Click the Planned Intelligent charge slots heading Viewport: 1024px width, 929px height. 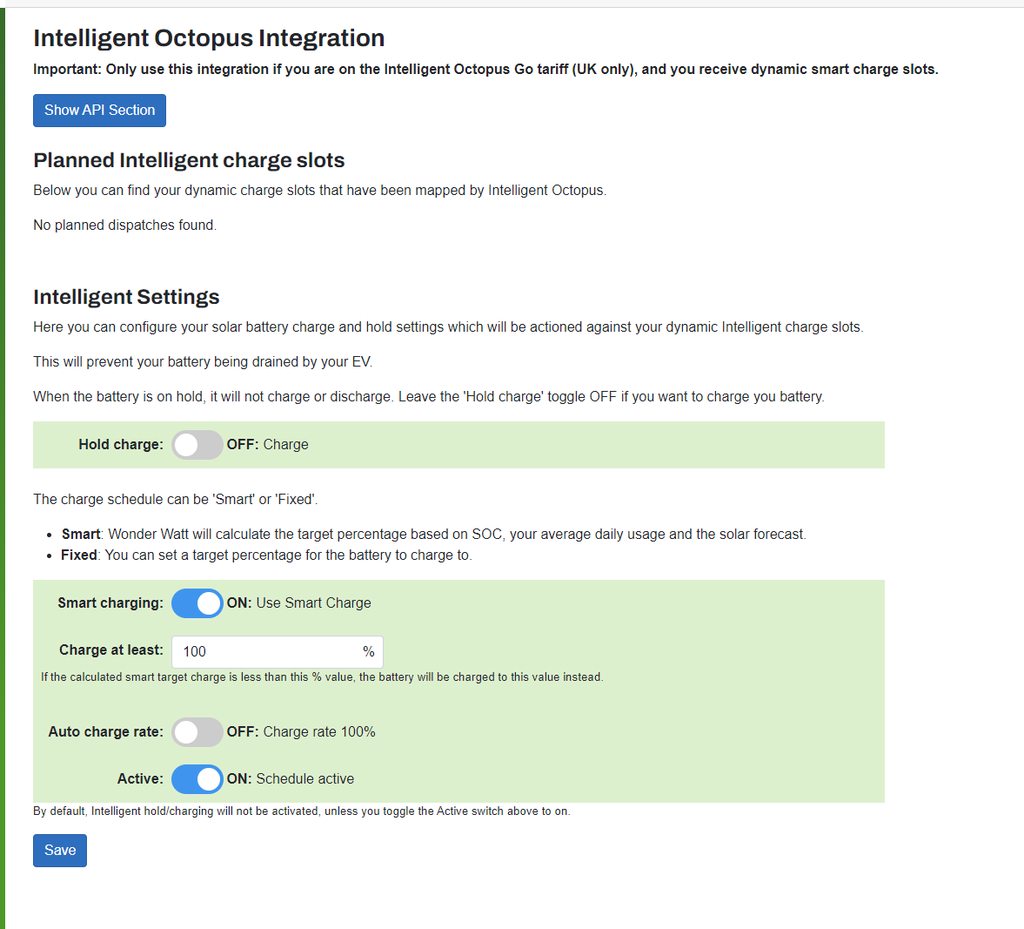[x=189, y=161]
